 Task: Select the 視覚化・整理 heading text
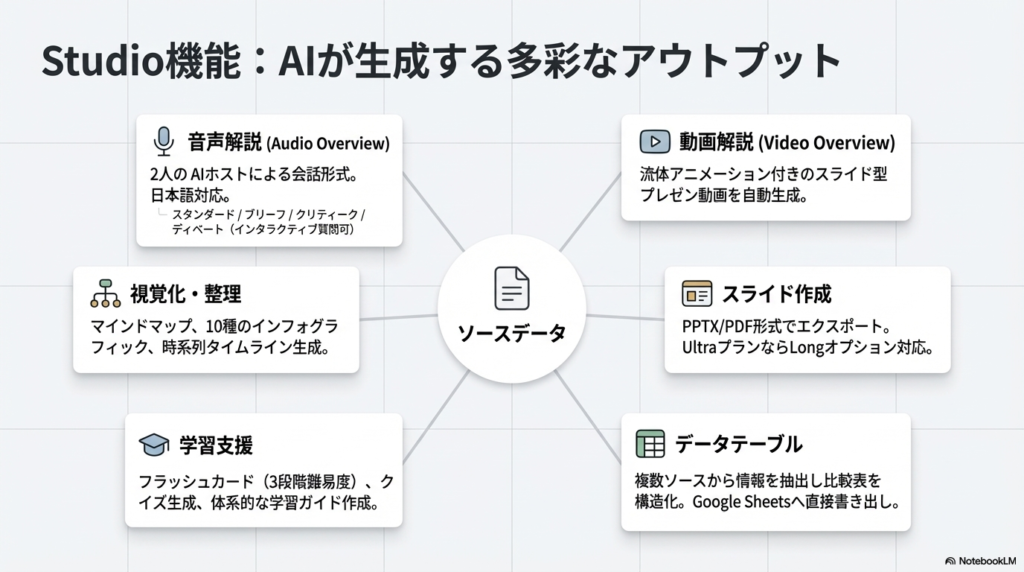click(185, 294)
